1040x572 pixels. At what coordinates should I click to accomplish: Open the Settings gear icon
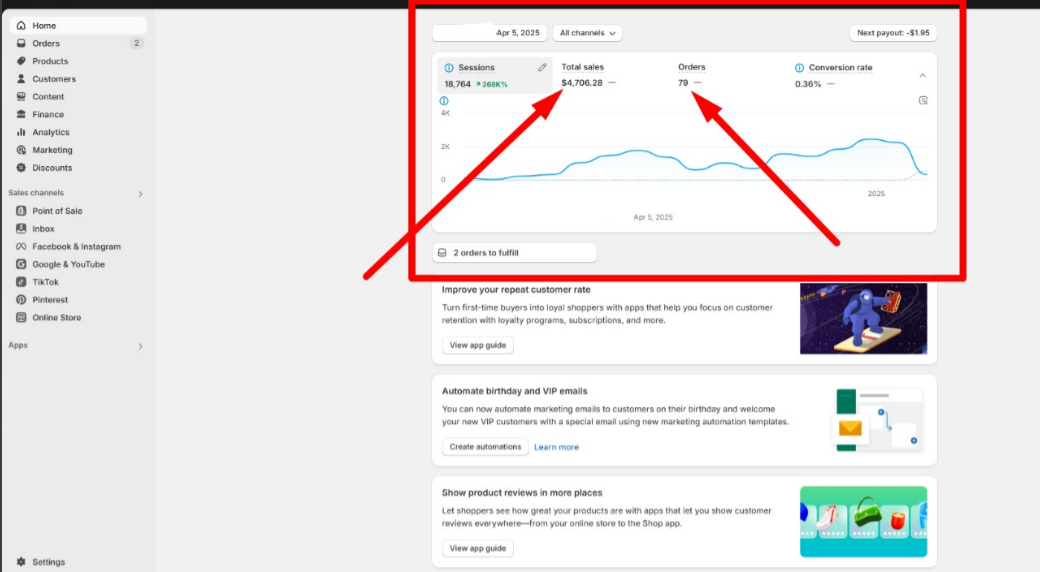click(x=21, y=562)
